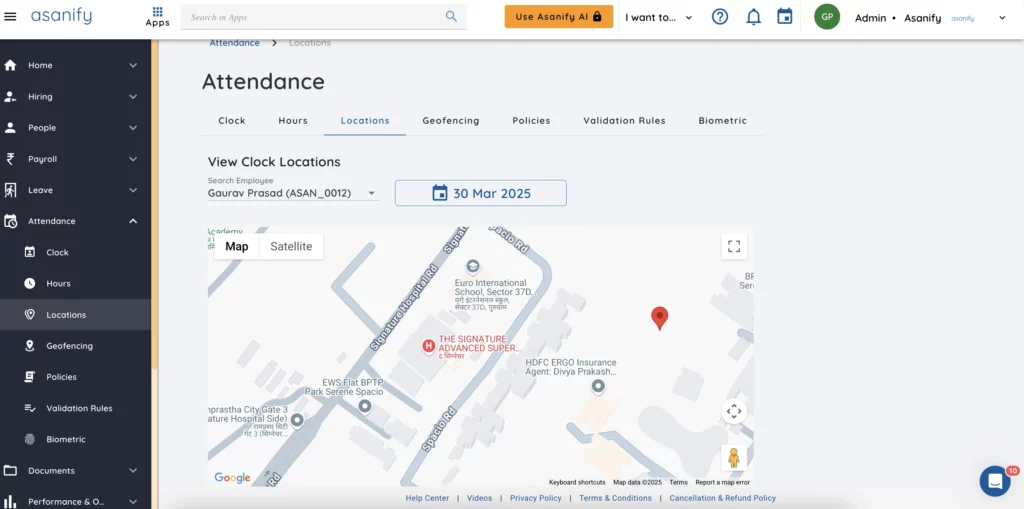Viewport: 1024px width, 509px height.
Task: Click the map Keyboard shortcuts button
Action: 577,482
